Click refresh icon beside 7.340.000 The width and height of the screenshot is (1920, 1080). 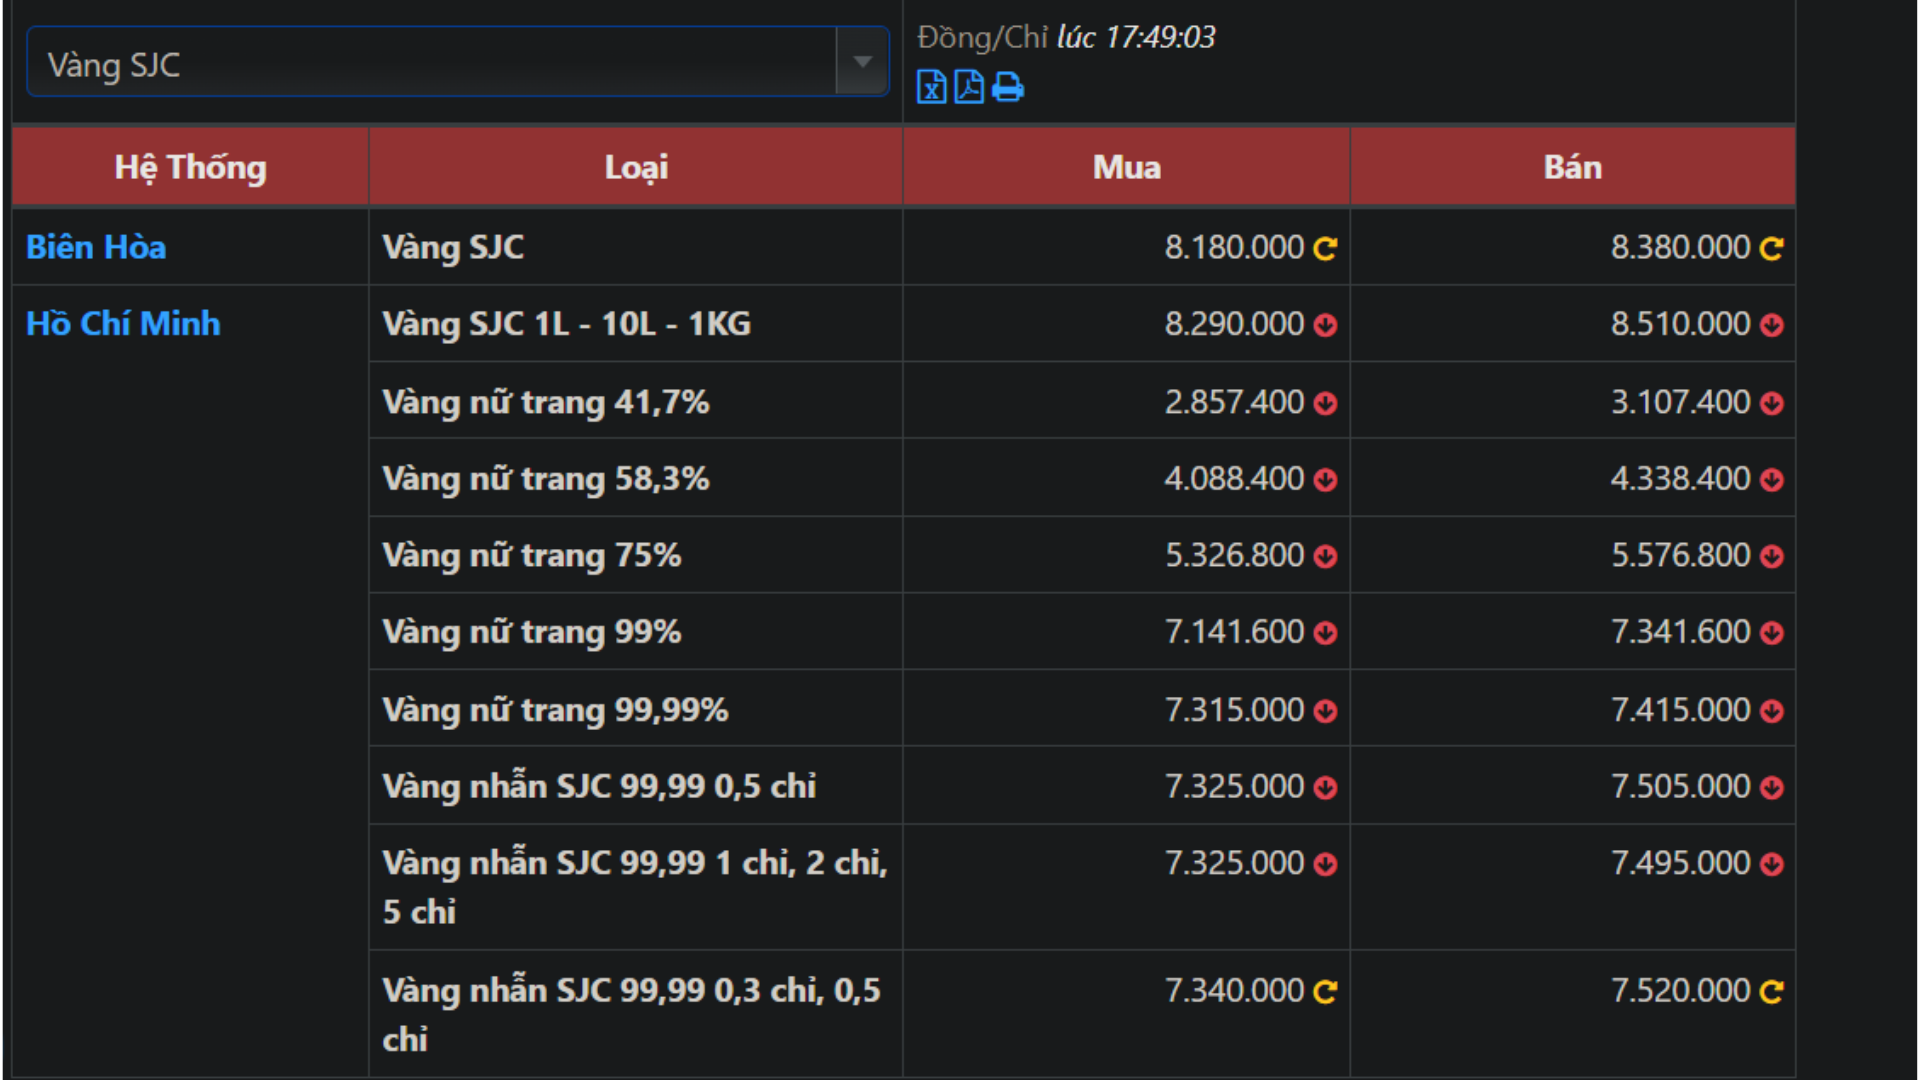(x=1325, y=991)
